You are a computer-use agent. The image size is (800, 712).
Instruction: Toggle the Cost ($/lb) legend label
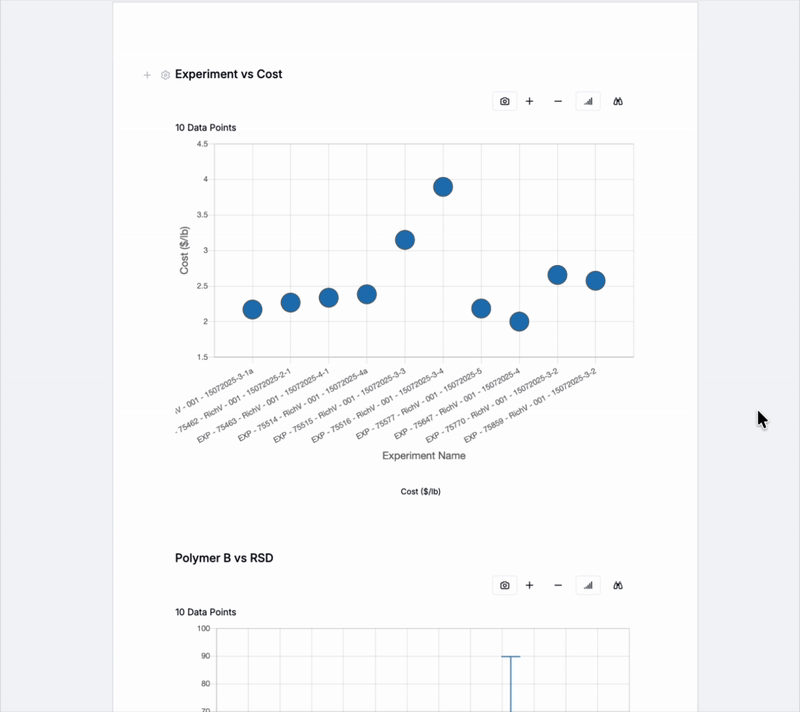pos(420,491)
